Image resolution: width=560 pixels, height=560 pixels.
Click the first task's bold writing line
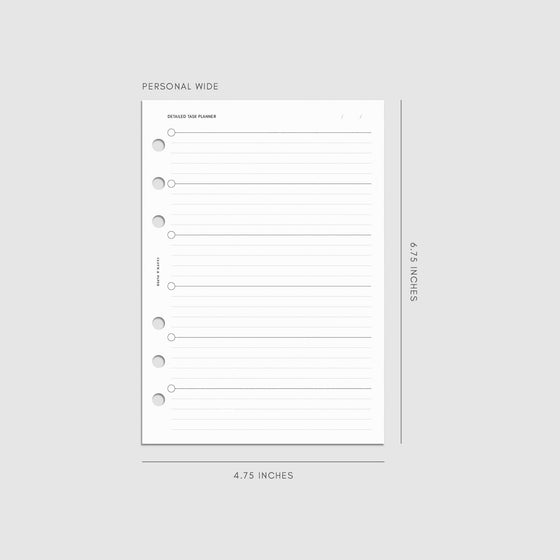pos(273,132)
